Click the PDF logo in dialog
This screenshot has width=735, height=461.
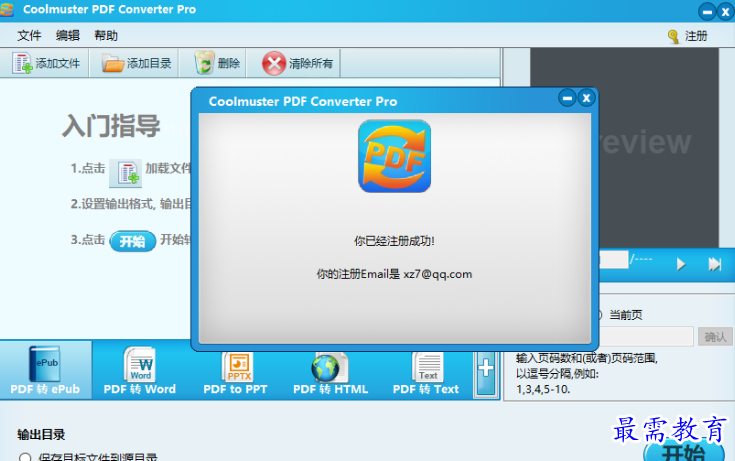coord(394,156)
